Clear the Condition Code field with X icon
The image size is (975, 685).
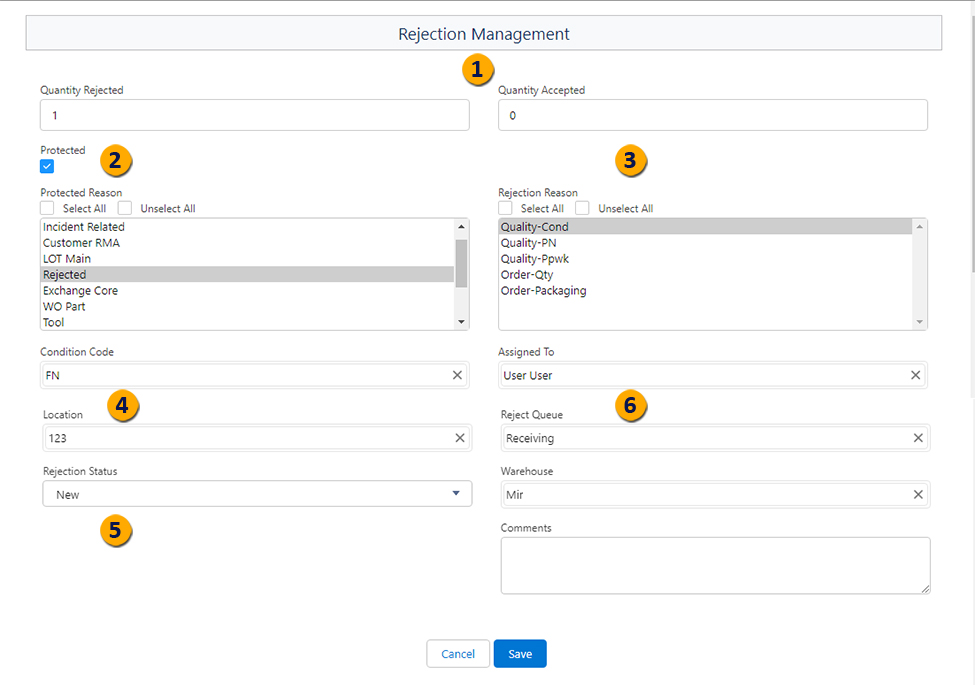pos(457,375)
